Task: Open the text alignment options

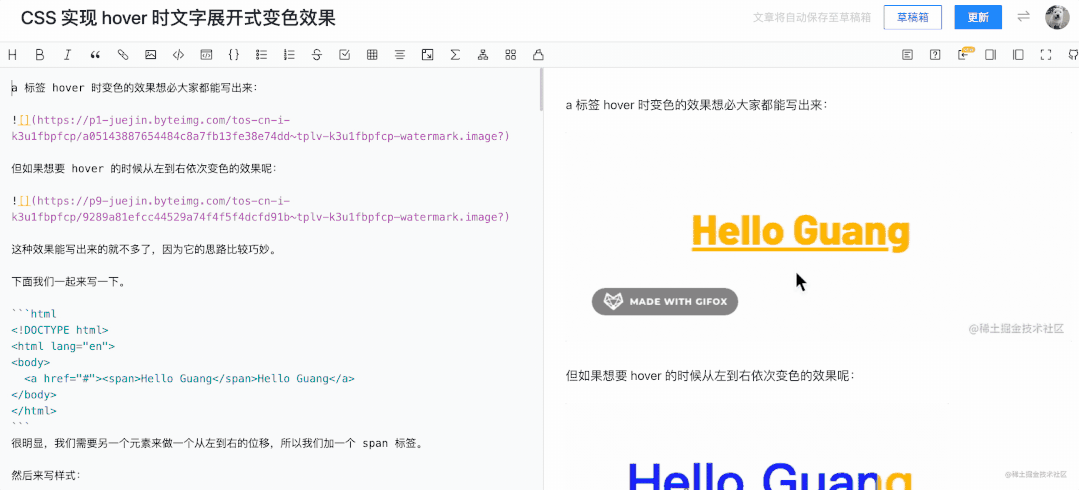Action: pyautogui.click(x=400, y=55)
